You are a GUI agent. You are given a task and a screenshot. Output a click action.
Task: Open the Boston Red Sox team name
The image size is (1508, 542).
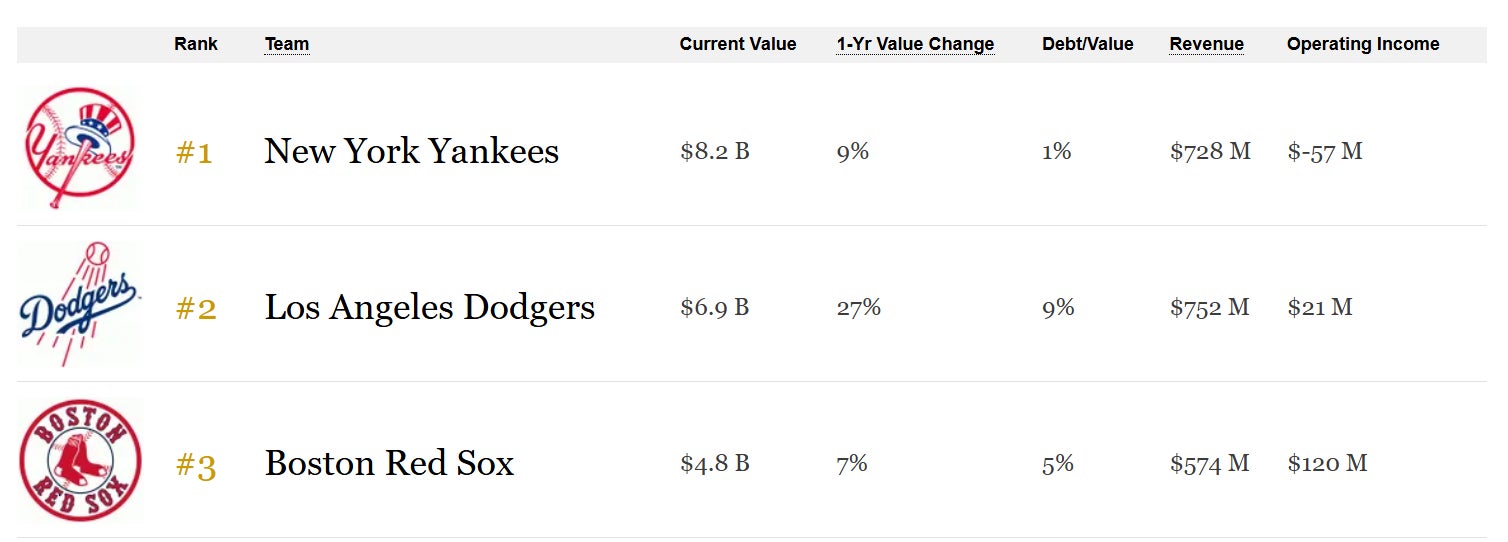pyautogui.click(x=389, y=464)
